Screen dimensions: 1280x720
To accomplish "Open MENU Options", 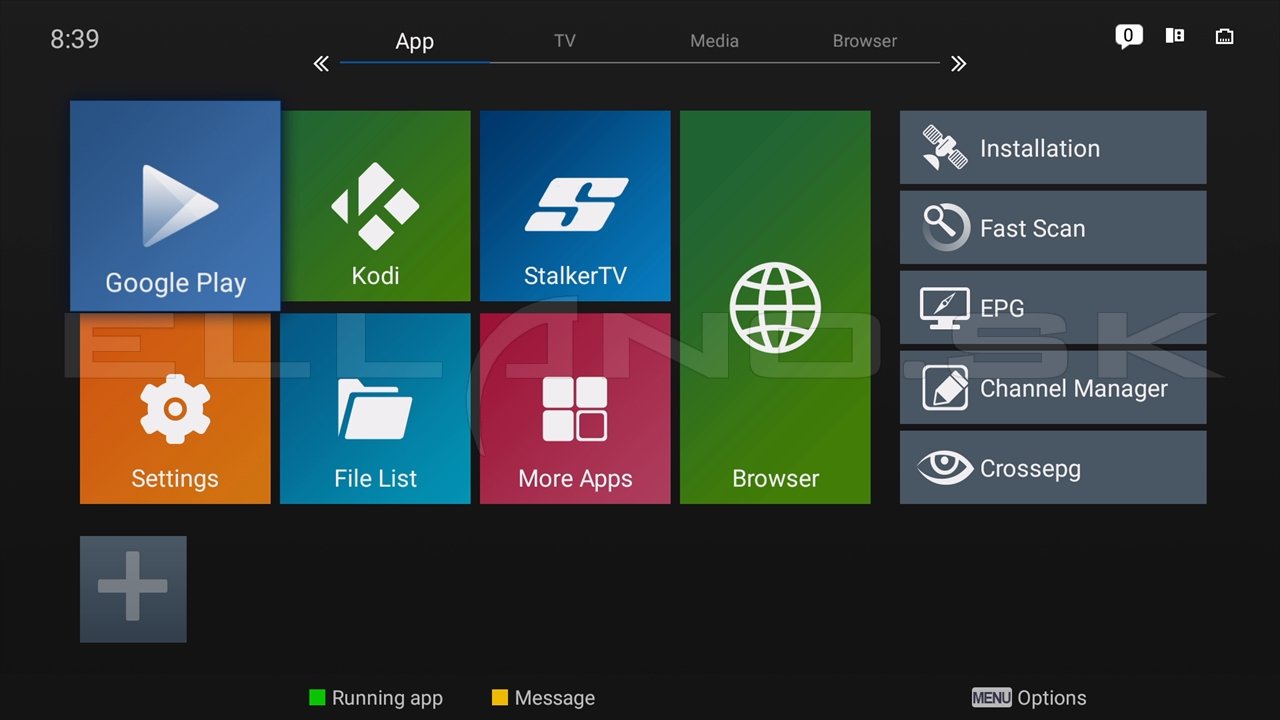I will point(1029,698).
